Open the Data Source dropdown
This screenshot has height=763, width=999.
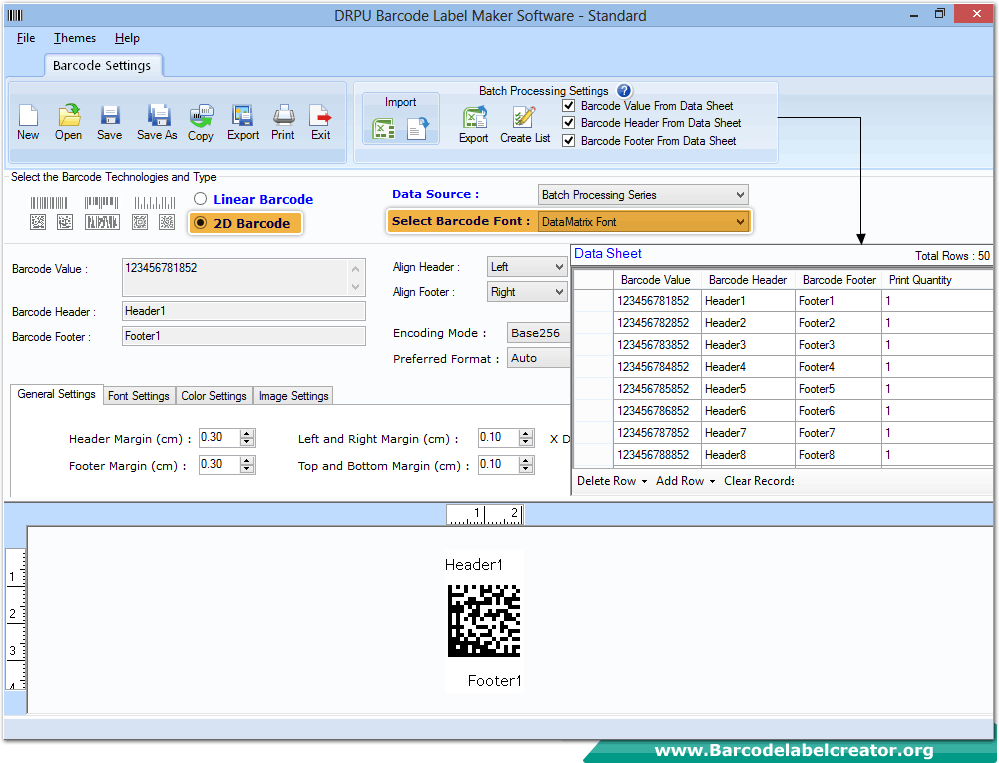[x=643, y=195]
